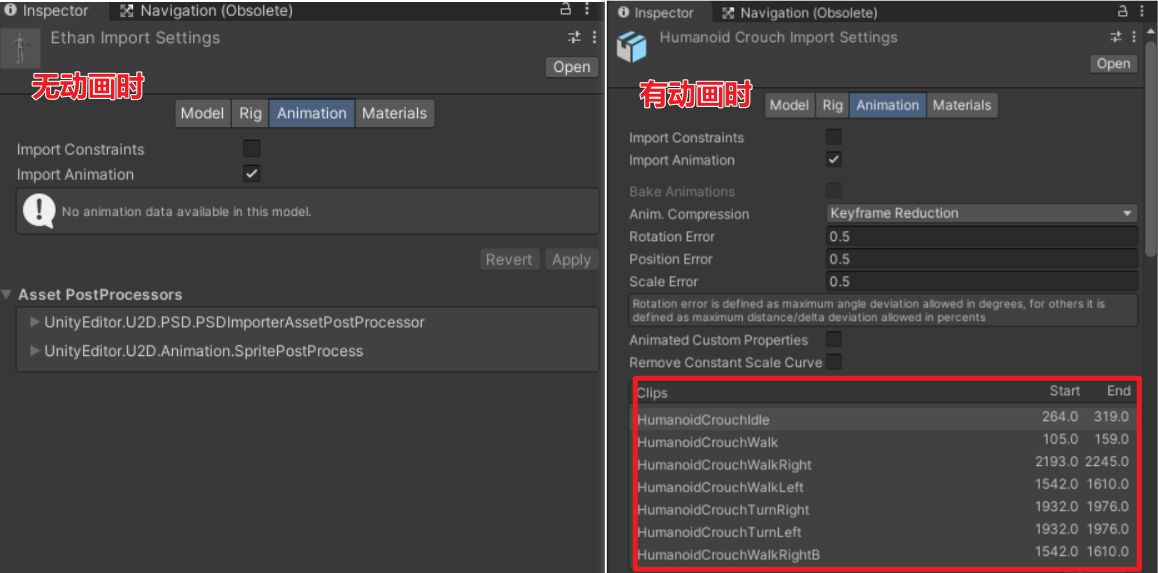Uncheck Import Animation in Humanoid Crouch panel
The height and width of the screenshot is (573, 1158).
(834, 159)
